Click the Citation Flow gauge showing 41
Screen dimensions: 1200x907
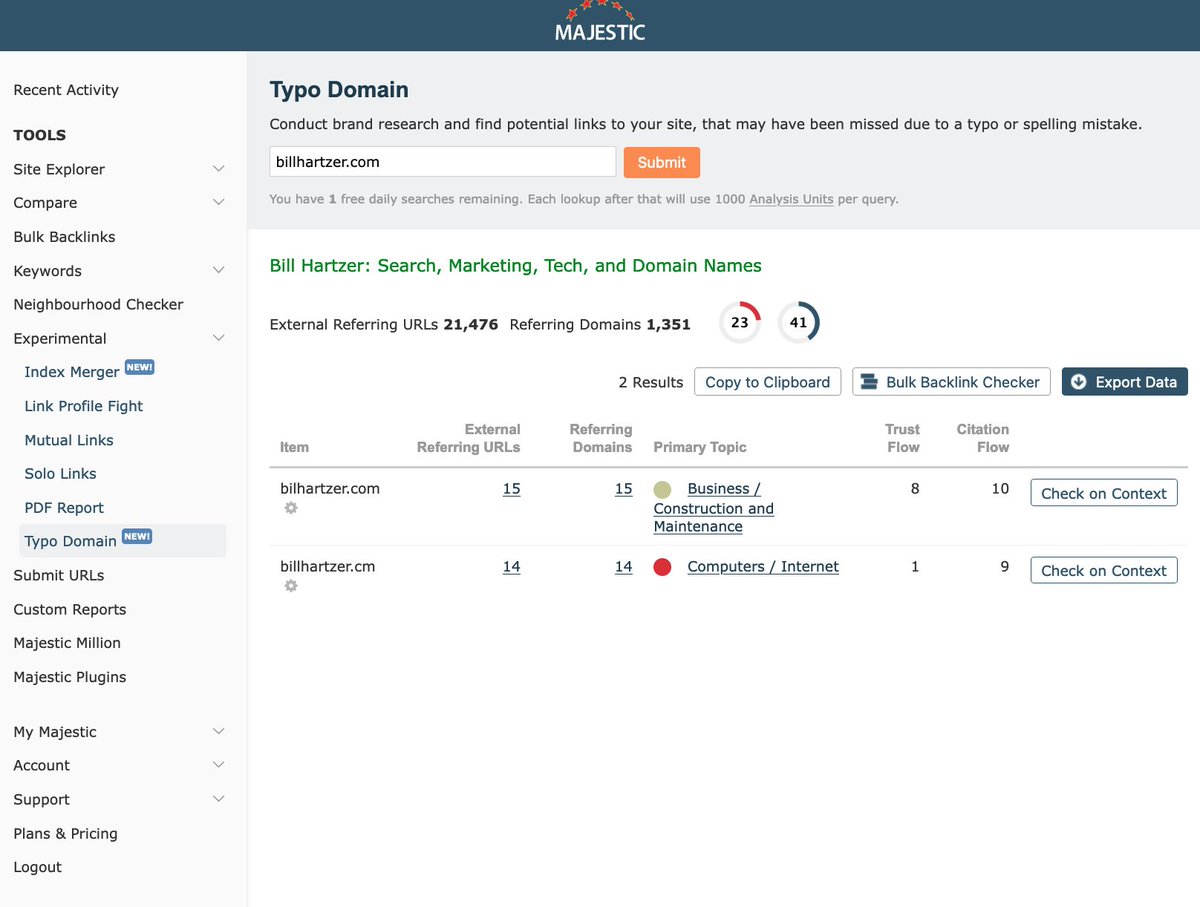(x=800, y=322)
